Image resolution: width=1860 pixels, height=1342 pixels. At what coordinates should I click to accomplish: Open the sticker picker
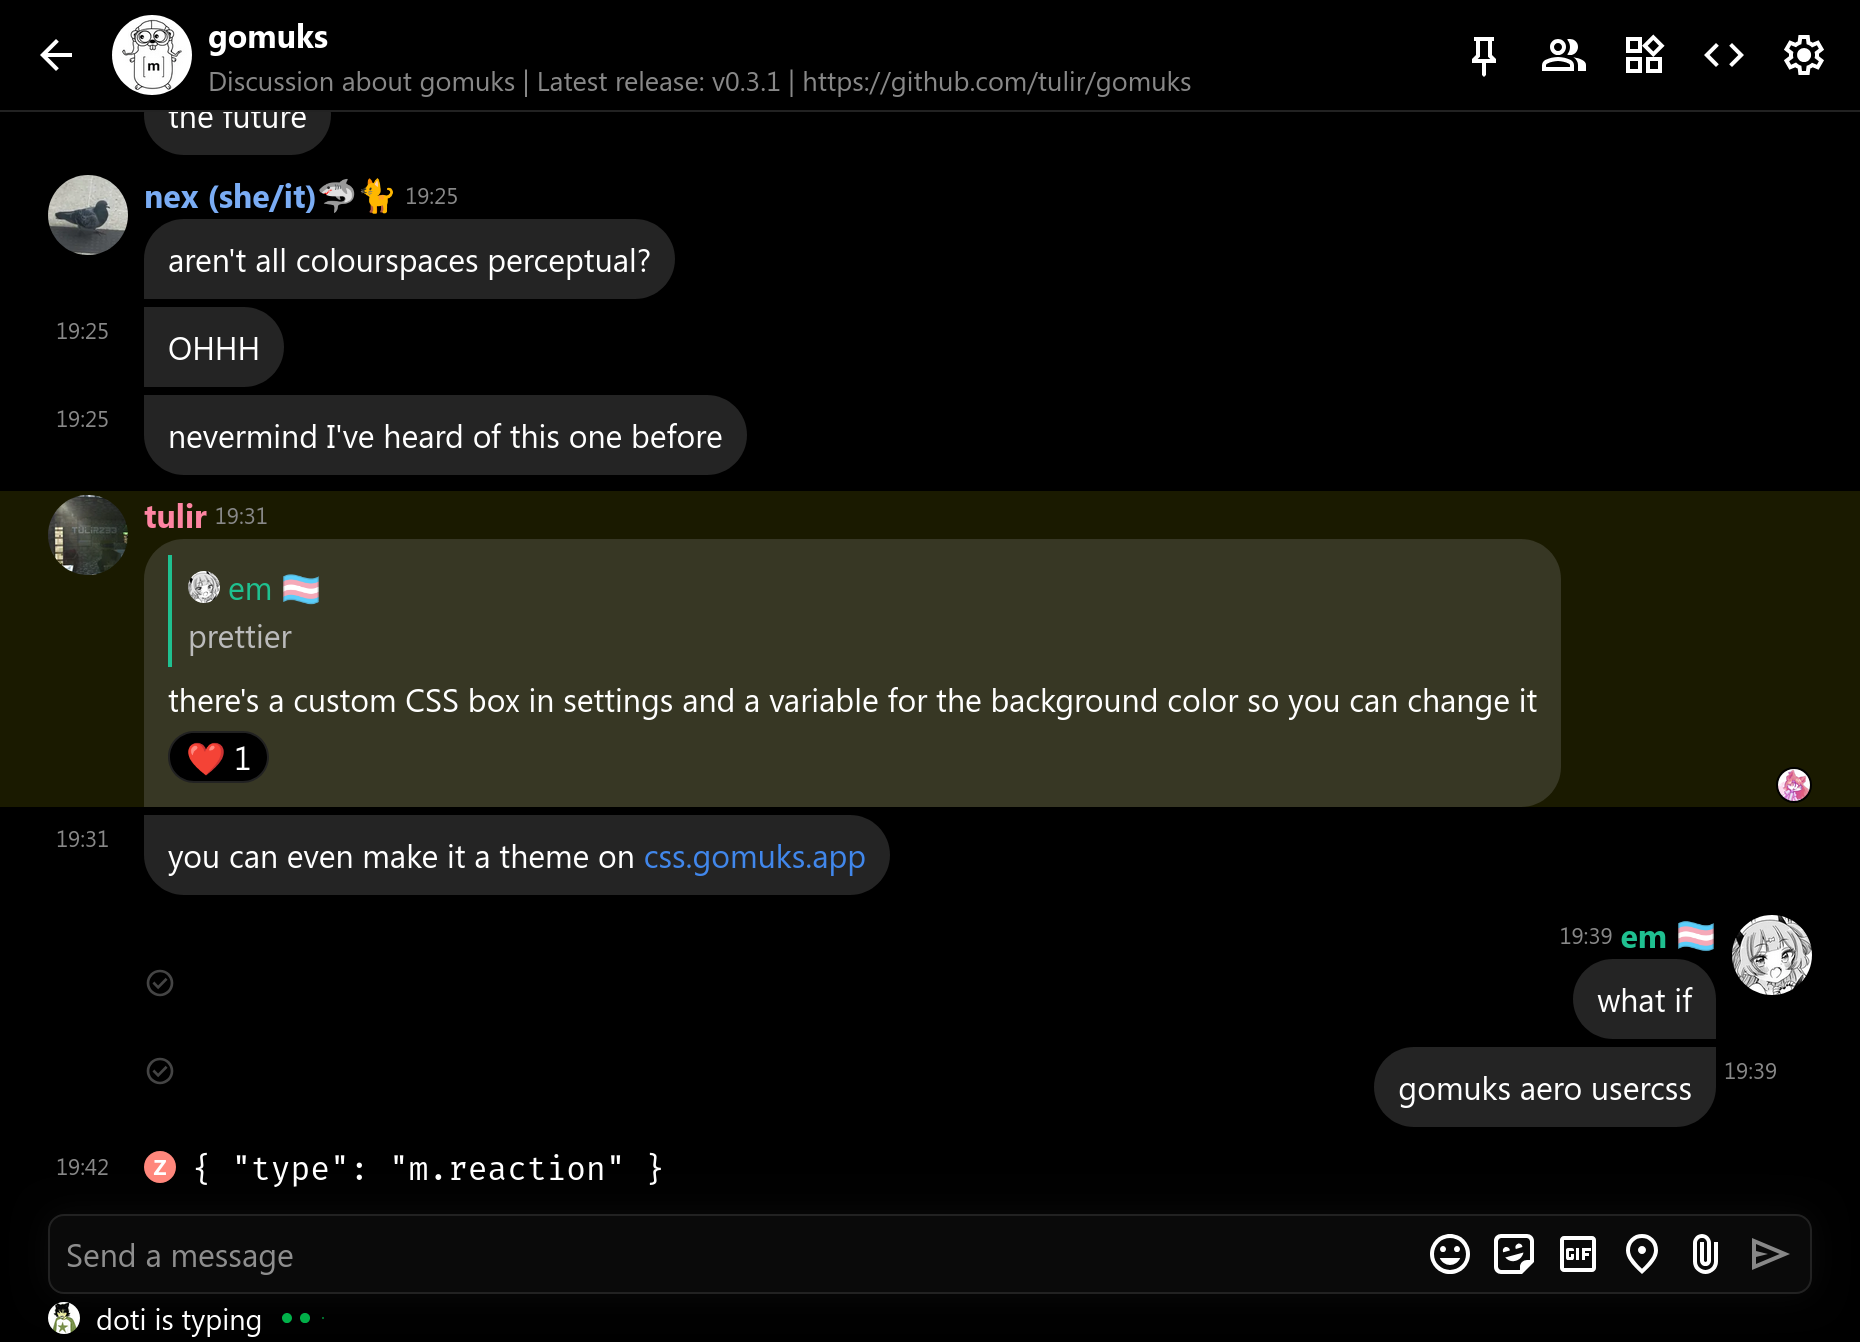click(1514, 1254)
